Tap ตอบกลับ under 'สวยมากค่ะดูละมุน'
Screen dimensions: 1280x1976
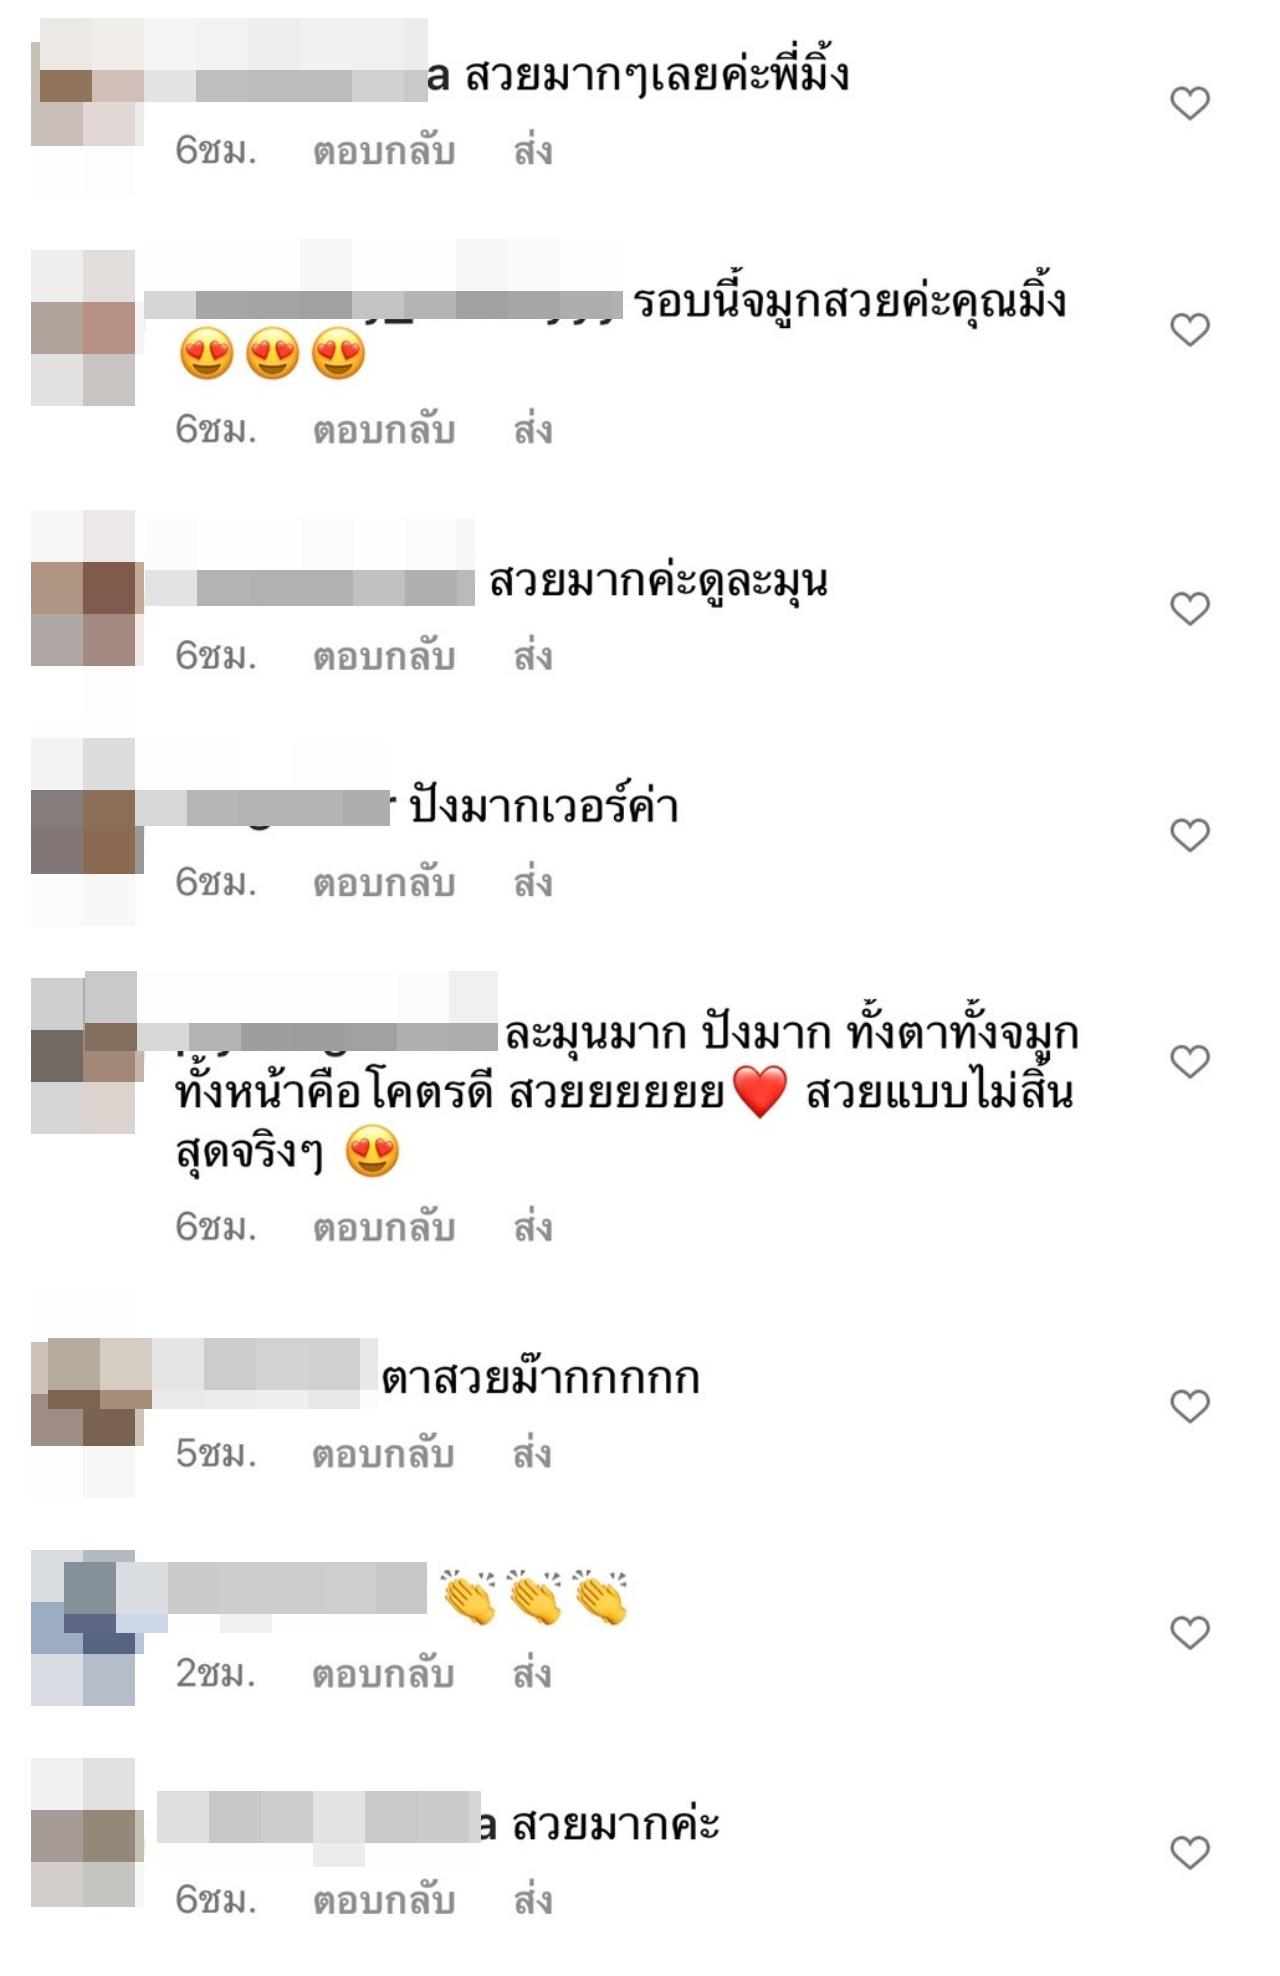pyautogui.click(x=384, y=656)
